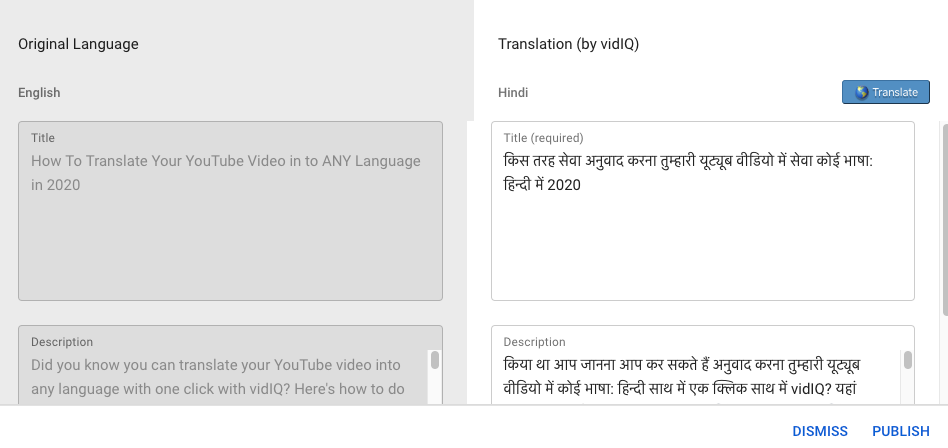Publish the Hindi translation
Image resolution: width=948 pixels, height=448 pixels.
[901, 431]
